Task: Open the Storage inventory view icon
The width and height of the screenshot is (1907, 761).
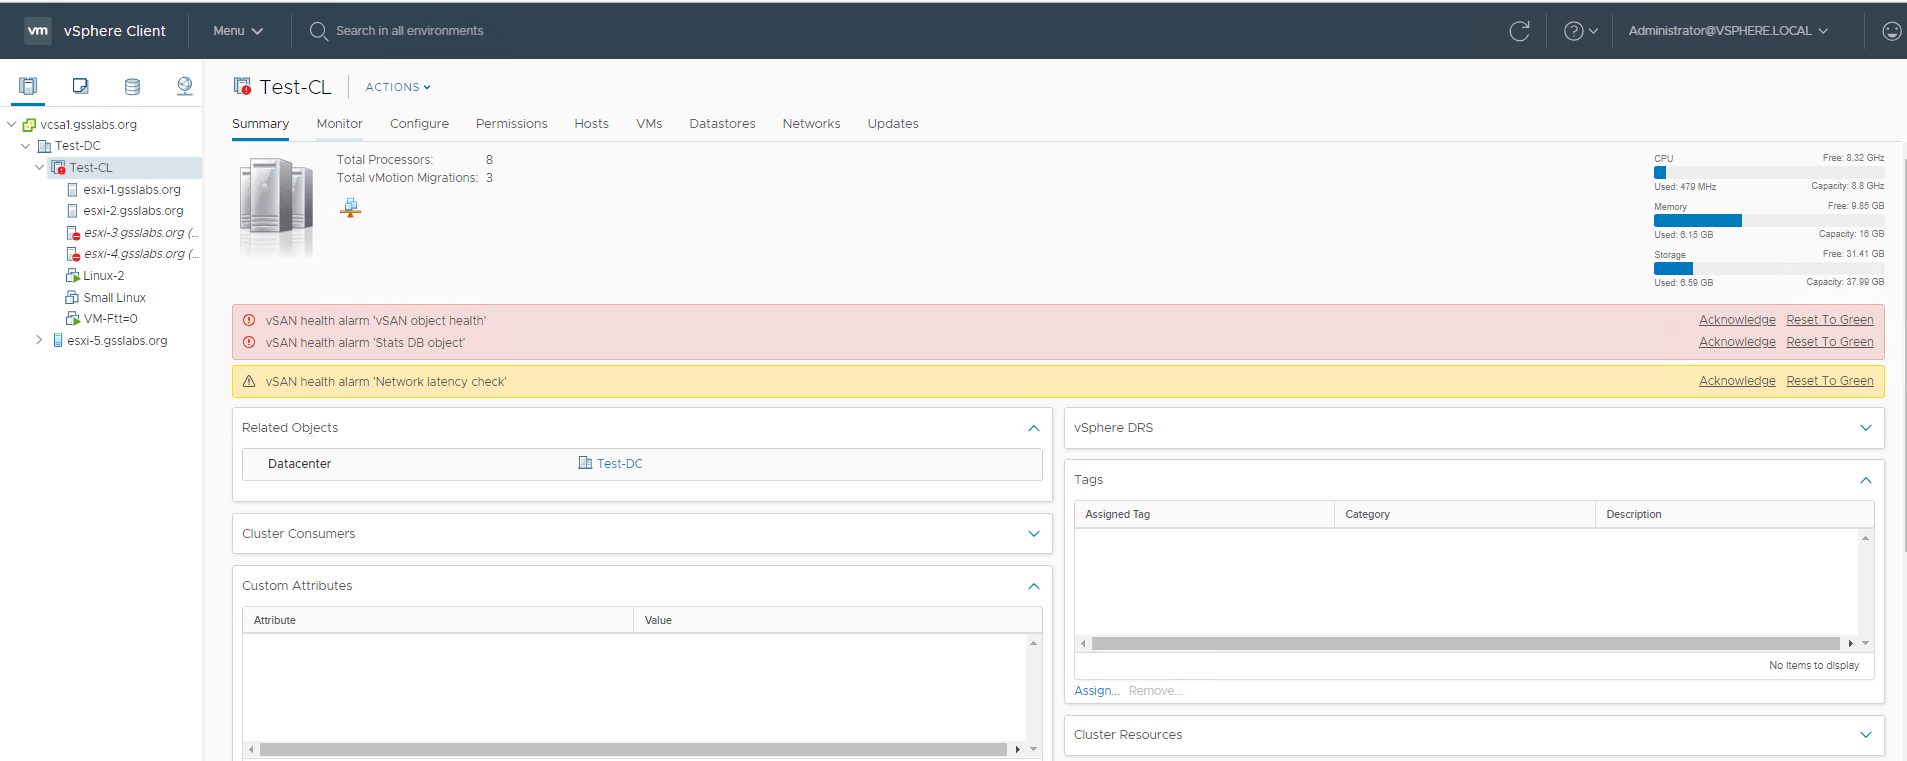Action: tap(132, 86)
